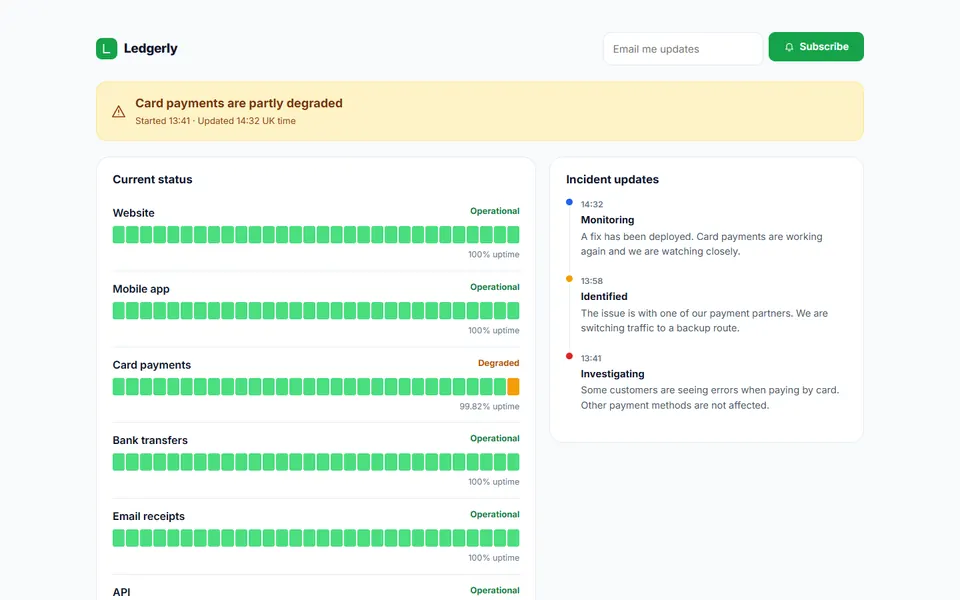Click 100% uptime under Email receipts
The height and width of the screenshot is (600, 960).
coord(493,558)
